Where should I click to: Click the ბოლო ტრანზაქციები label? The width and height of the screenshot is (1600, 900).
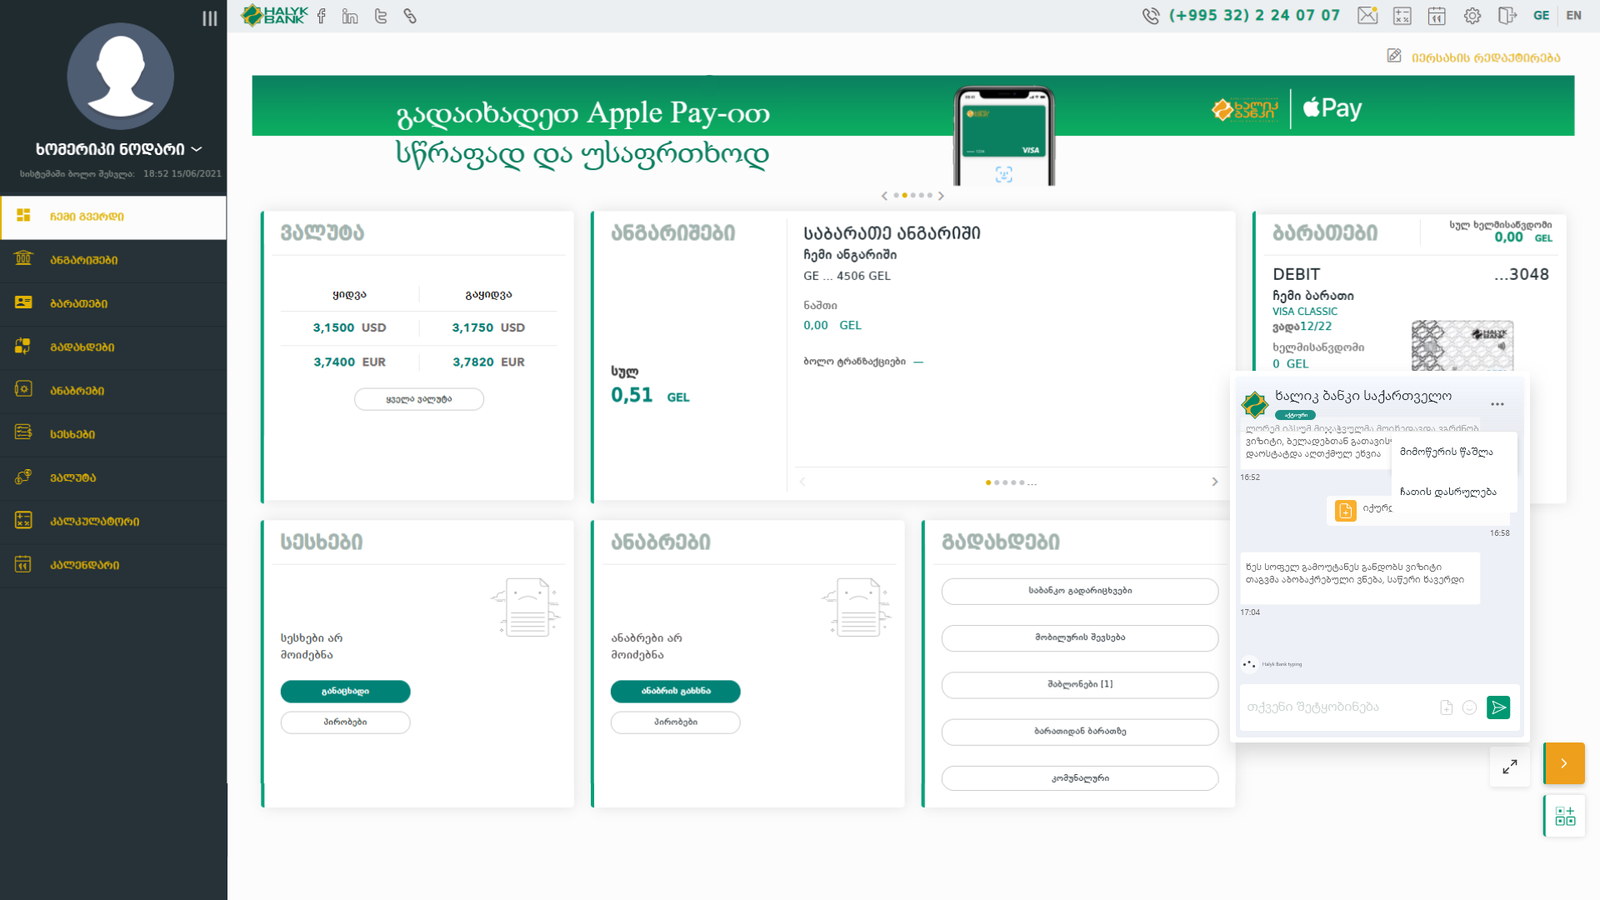(x=854, y=362)
